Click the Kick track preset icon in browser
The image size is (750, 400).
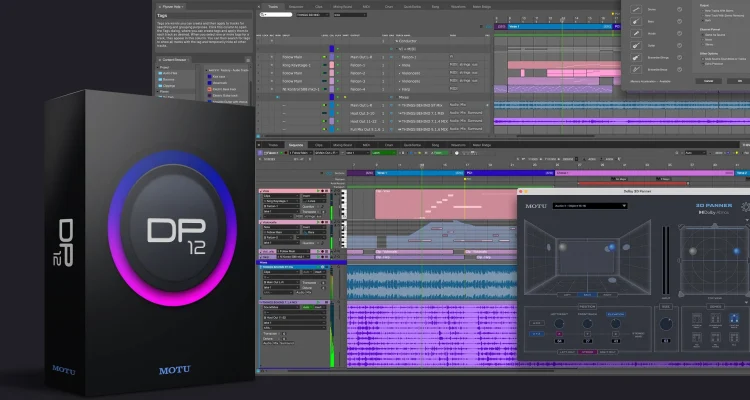click(x=210, y=77)
